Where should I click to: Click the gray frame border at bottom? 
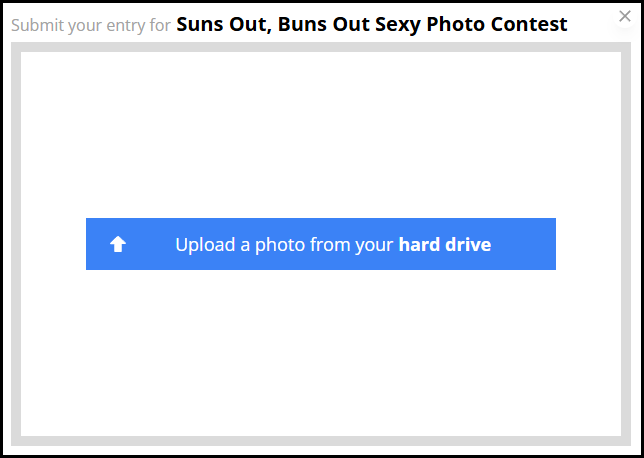pyautogui.click(x=321, y=441)
